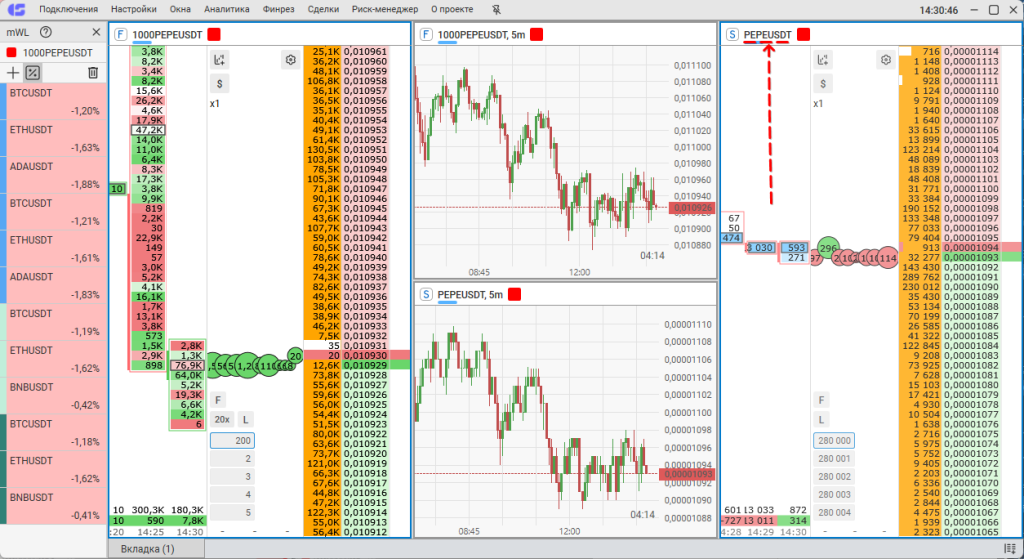This screenshot has width=1024, height=559.
Task: Click red link square of PEPEUSDT, 5m chart
Action: click(x=514, y=295)
